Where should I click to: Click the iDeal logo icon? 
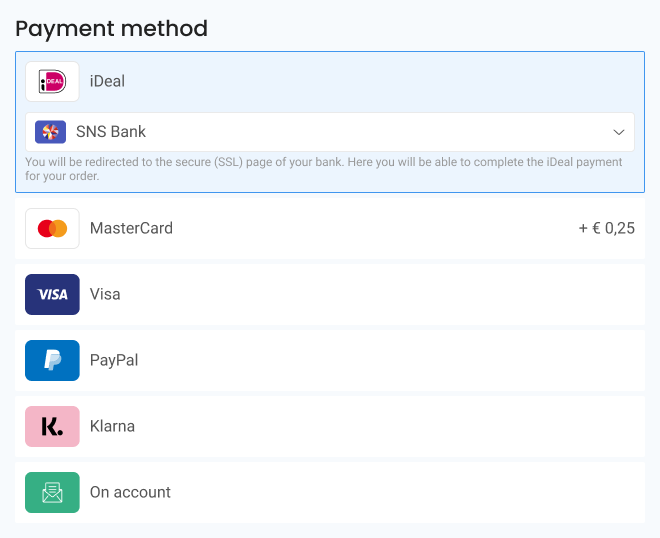point(52,82)
